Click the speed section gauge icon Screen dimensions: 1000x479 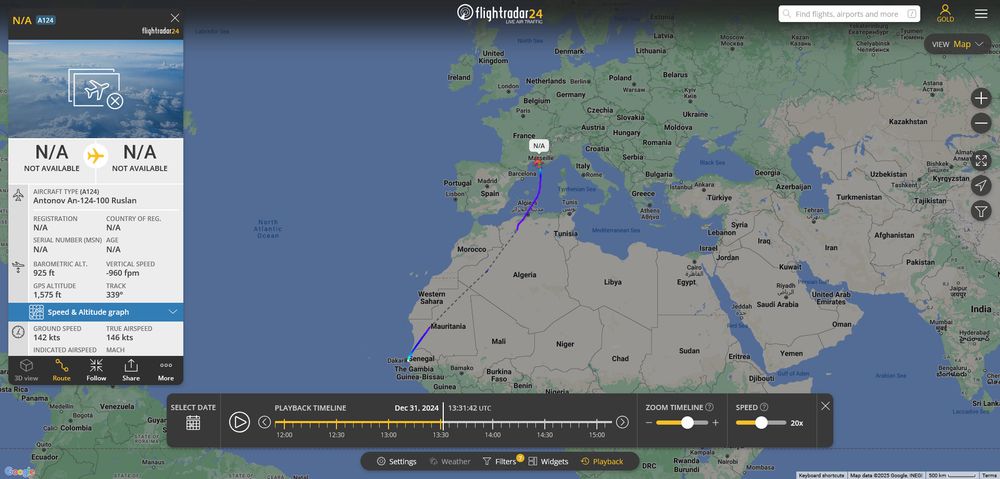pos(18,332)
